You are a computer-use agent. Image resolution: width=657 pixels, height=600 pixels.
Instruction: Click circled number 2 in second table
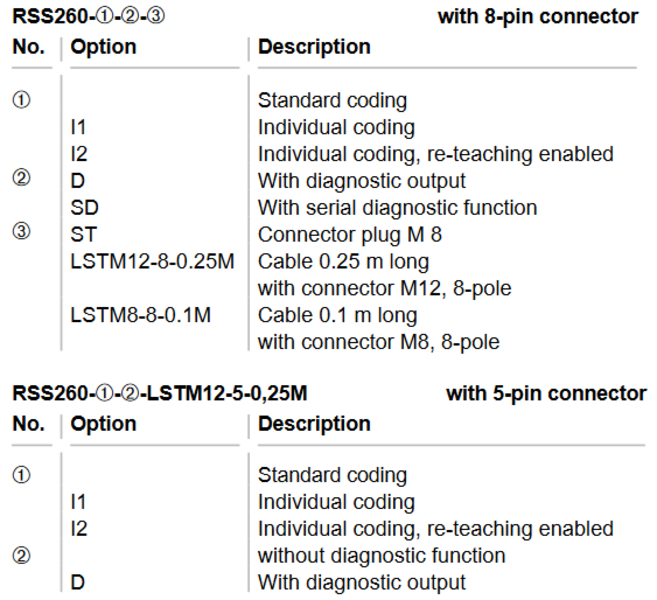point(21,555)
